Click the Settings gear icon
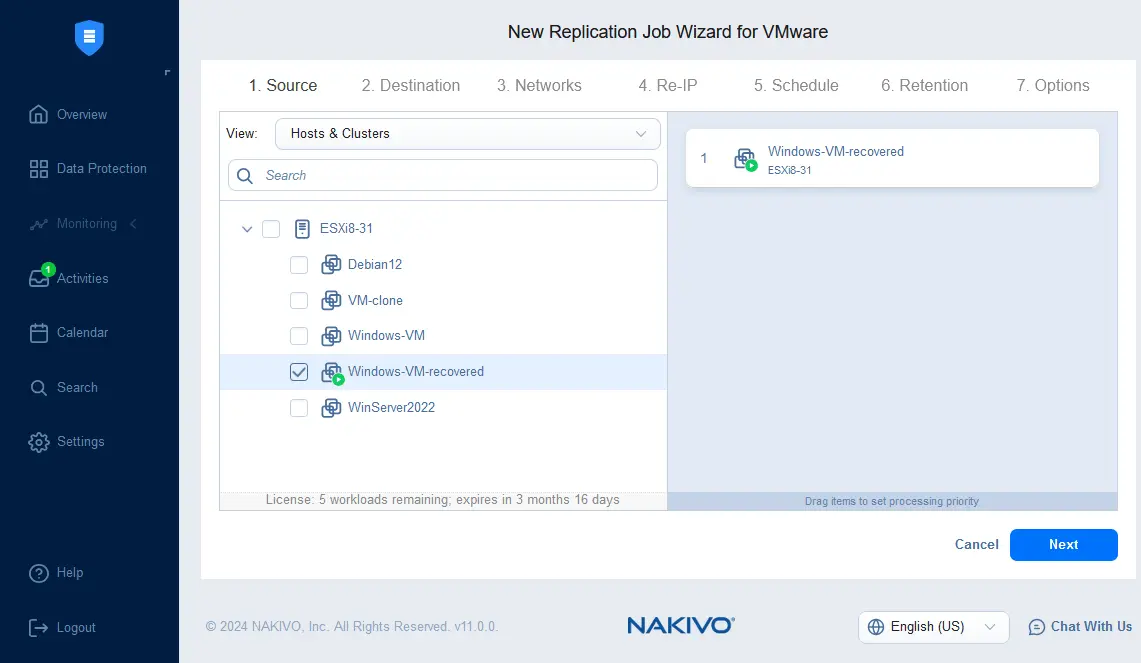Viewport: 1141px width, 663px height. click(39, 442)
